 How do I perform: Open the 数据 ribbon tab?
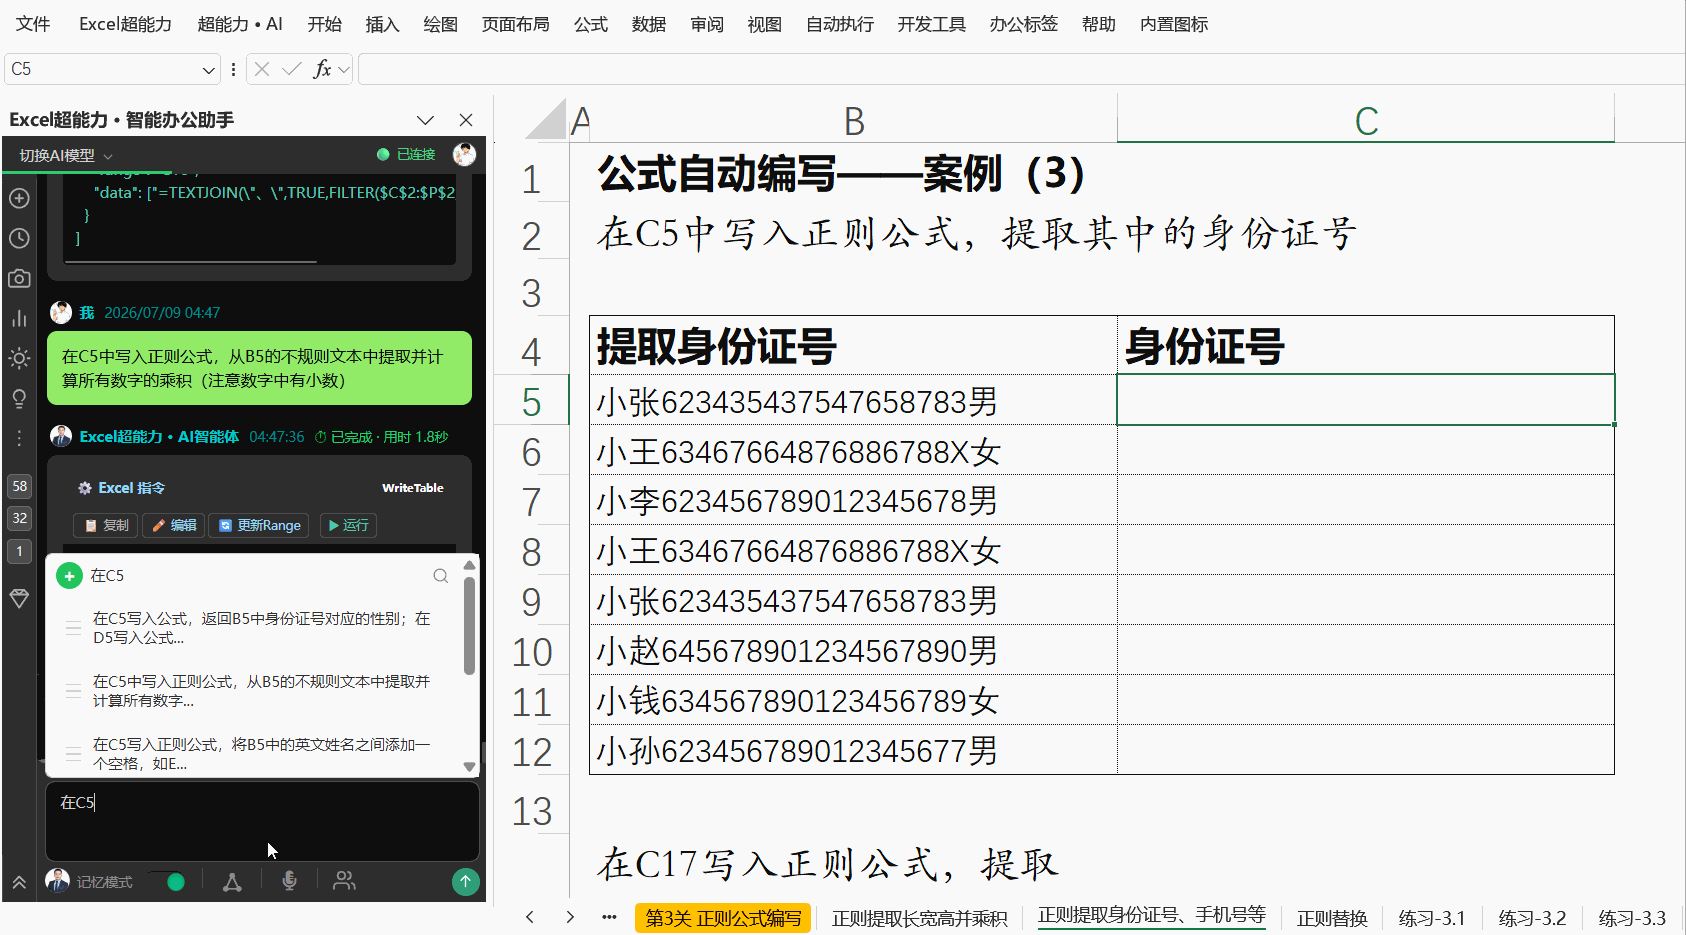click(649, 24)
